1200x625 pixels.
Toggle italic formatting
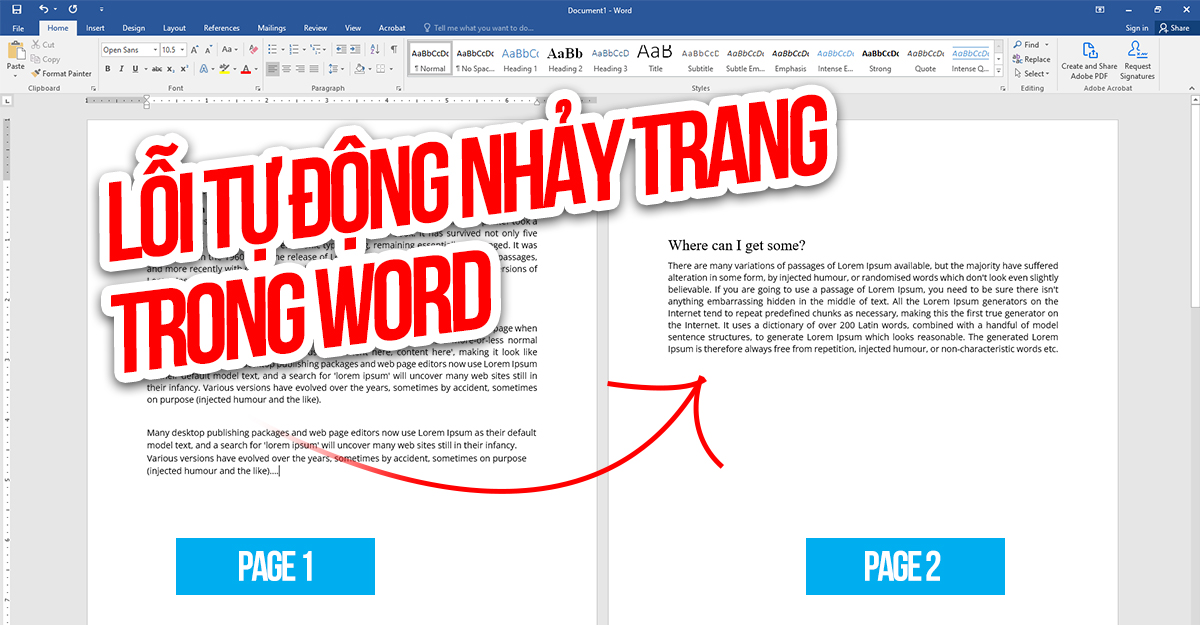click(x=121, y=69)
